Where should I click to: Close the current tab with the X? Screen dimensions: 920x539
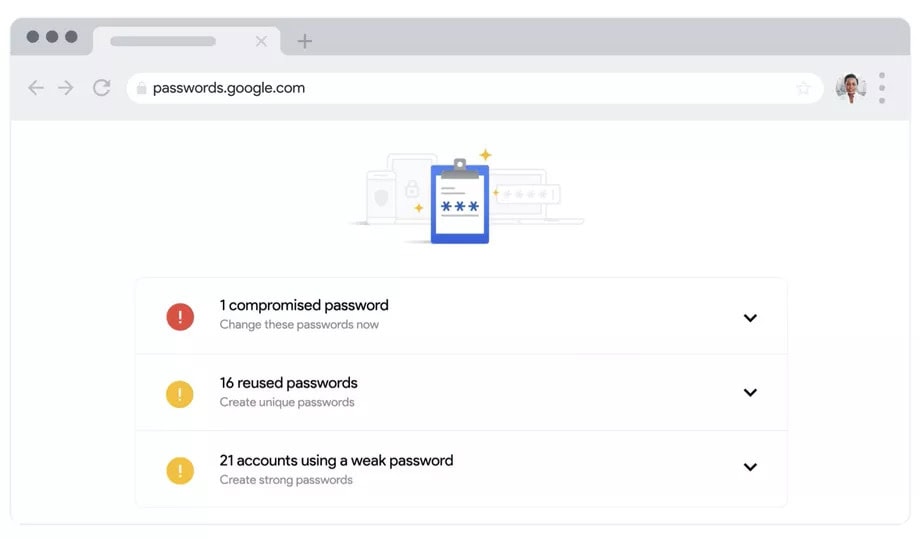point(261,41)
